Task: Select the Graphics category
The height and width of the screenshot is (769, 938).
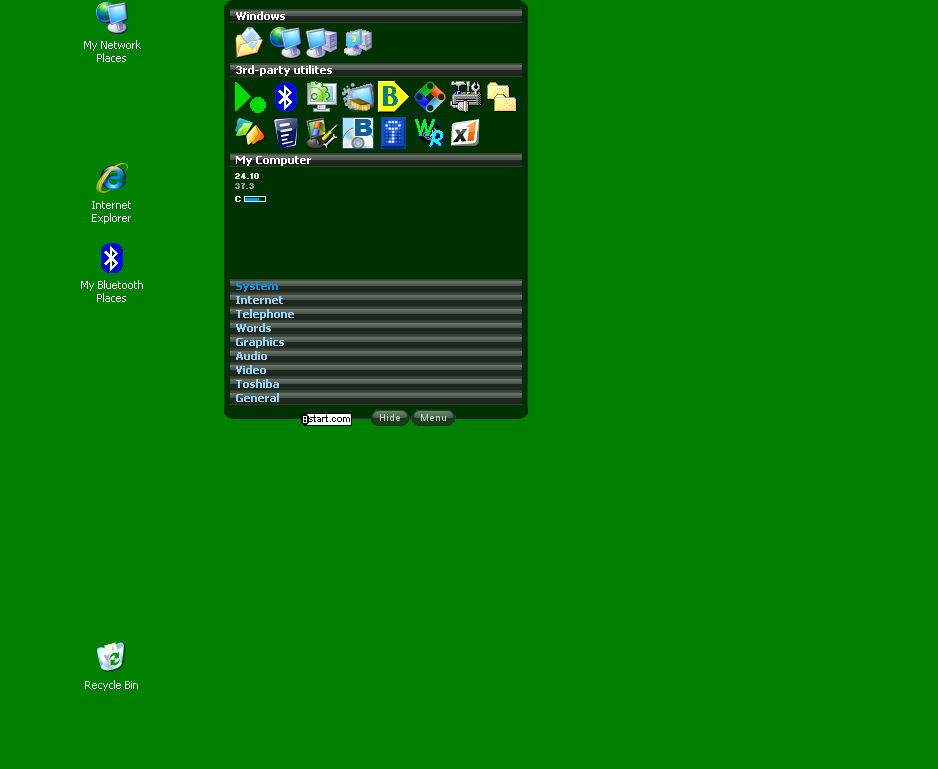Action: tap(376, 342)
